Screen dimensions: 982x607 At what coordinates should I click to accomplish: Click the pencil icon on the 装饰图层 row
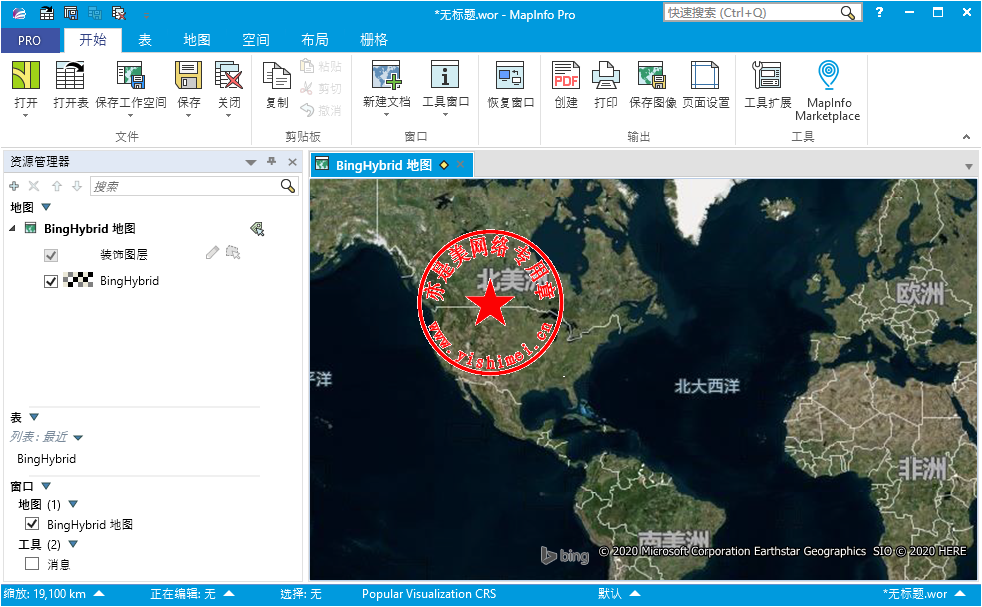pyautogui.click(x=212, y=252)
